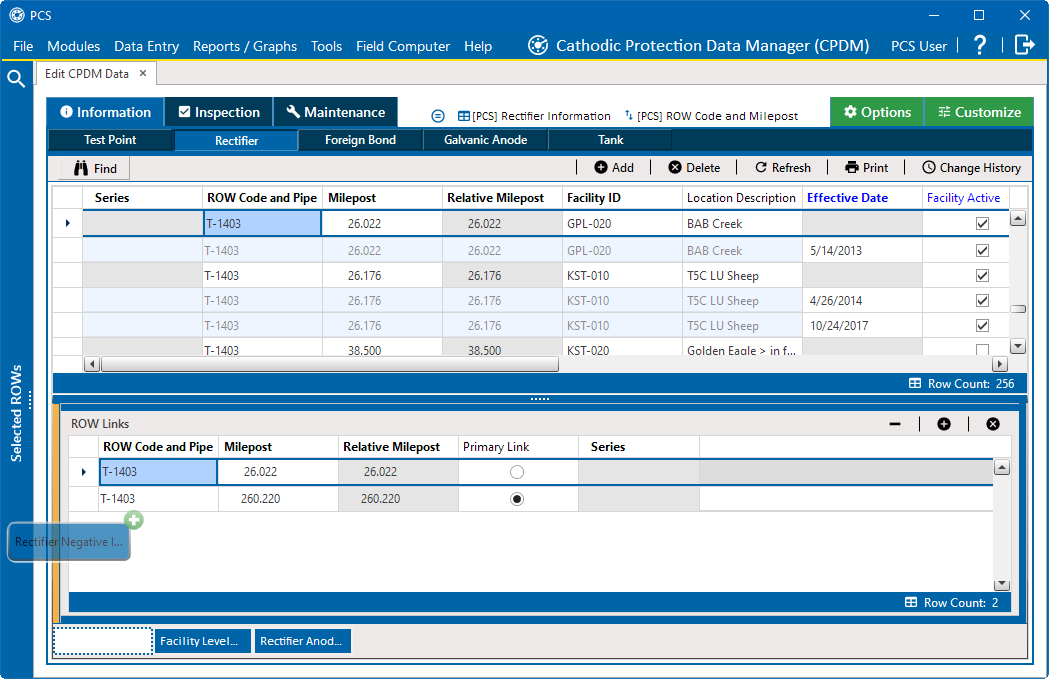This screenshot has height=679, width=1049.
Task: Click the CPDM module logo icon
Action: click(538, 45)
